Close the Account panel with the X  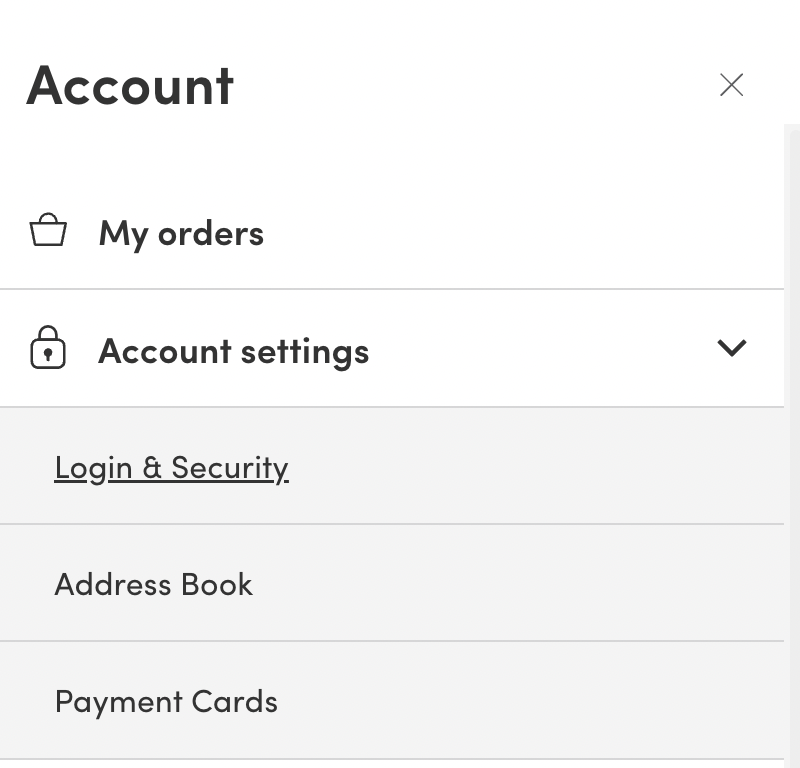[x=732, y=85]
